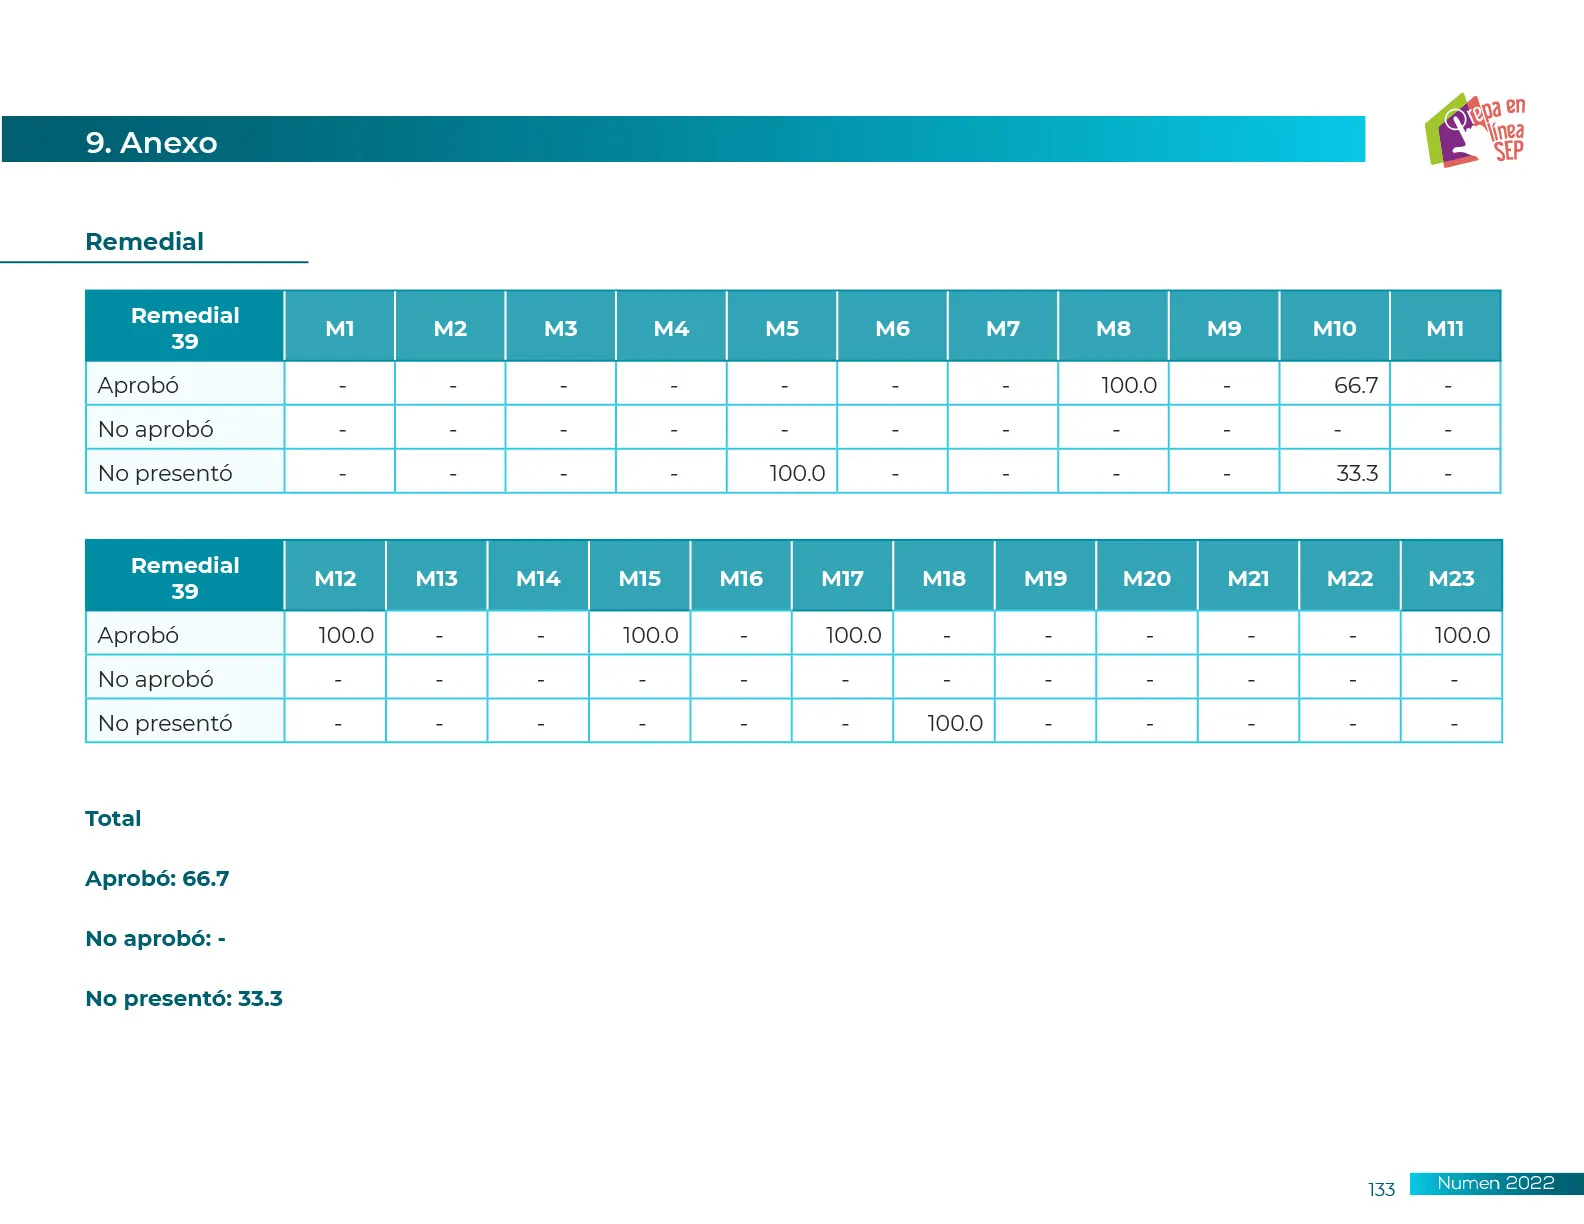Click the 100.0 value under M8
1584x1224 pixels.
[1128, 385]
